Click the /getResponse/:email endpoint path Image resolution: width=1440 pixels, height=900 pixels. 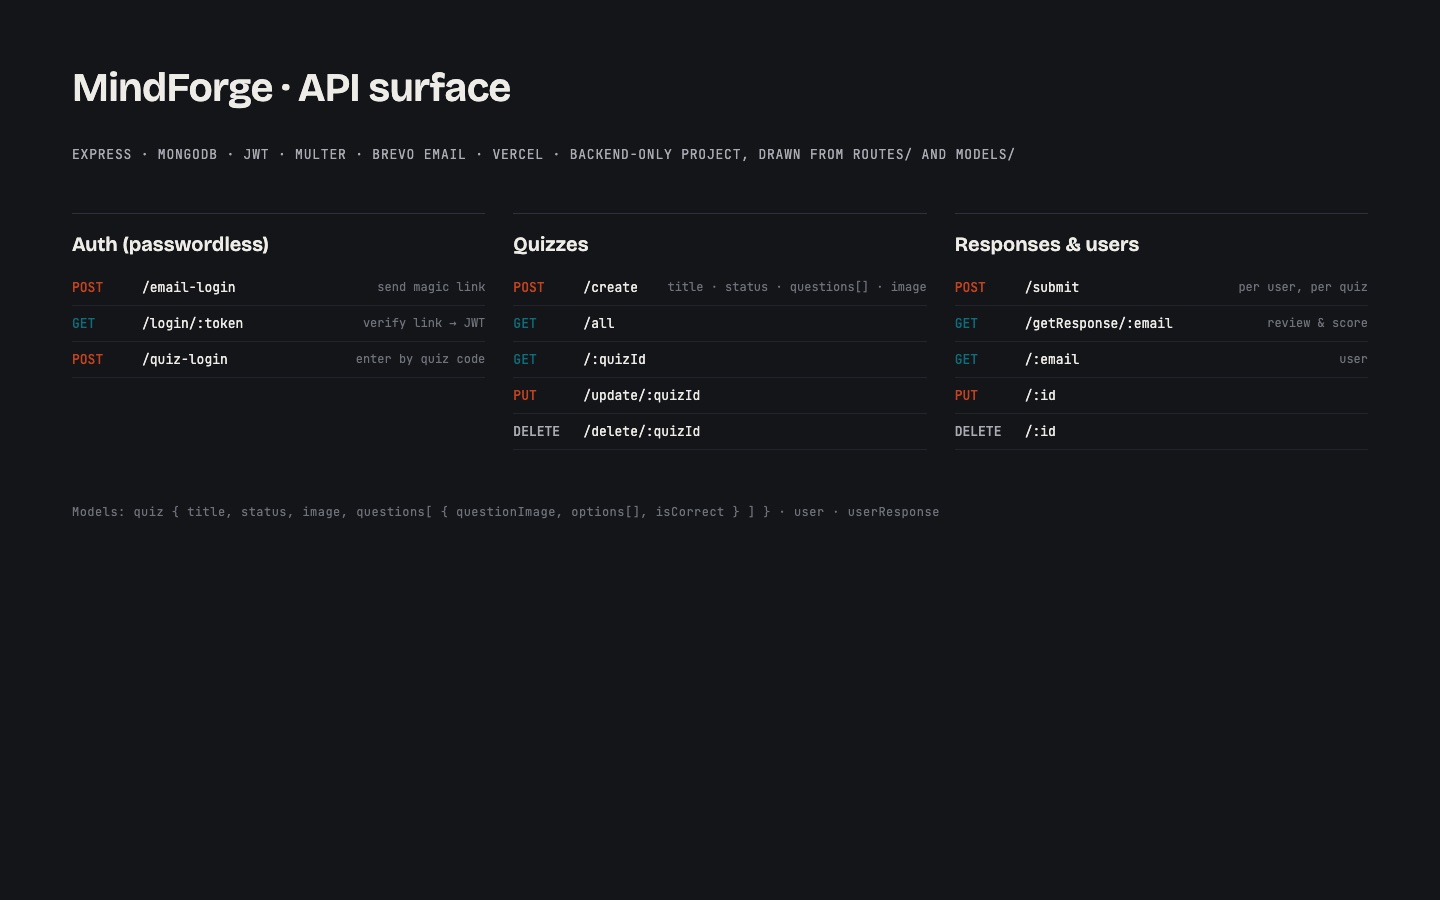click(1099, 323)
